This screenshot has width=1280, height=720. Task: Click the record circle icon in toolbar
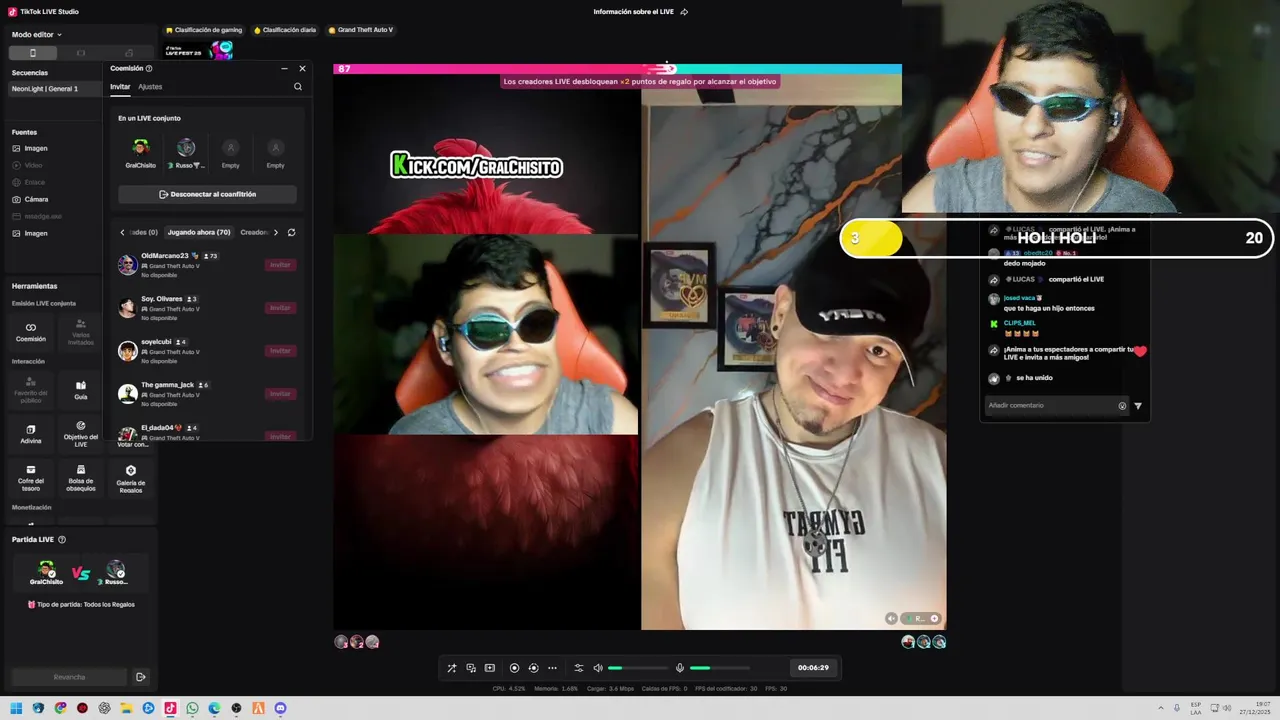(x=514, y=668)
